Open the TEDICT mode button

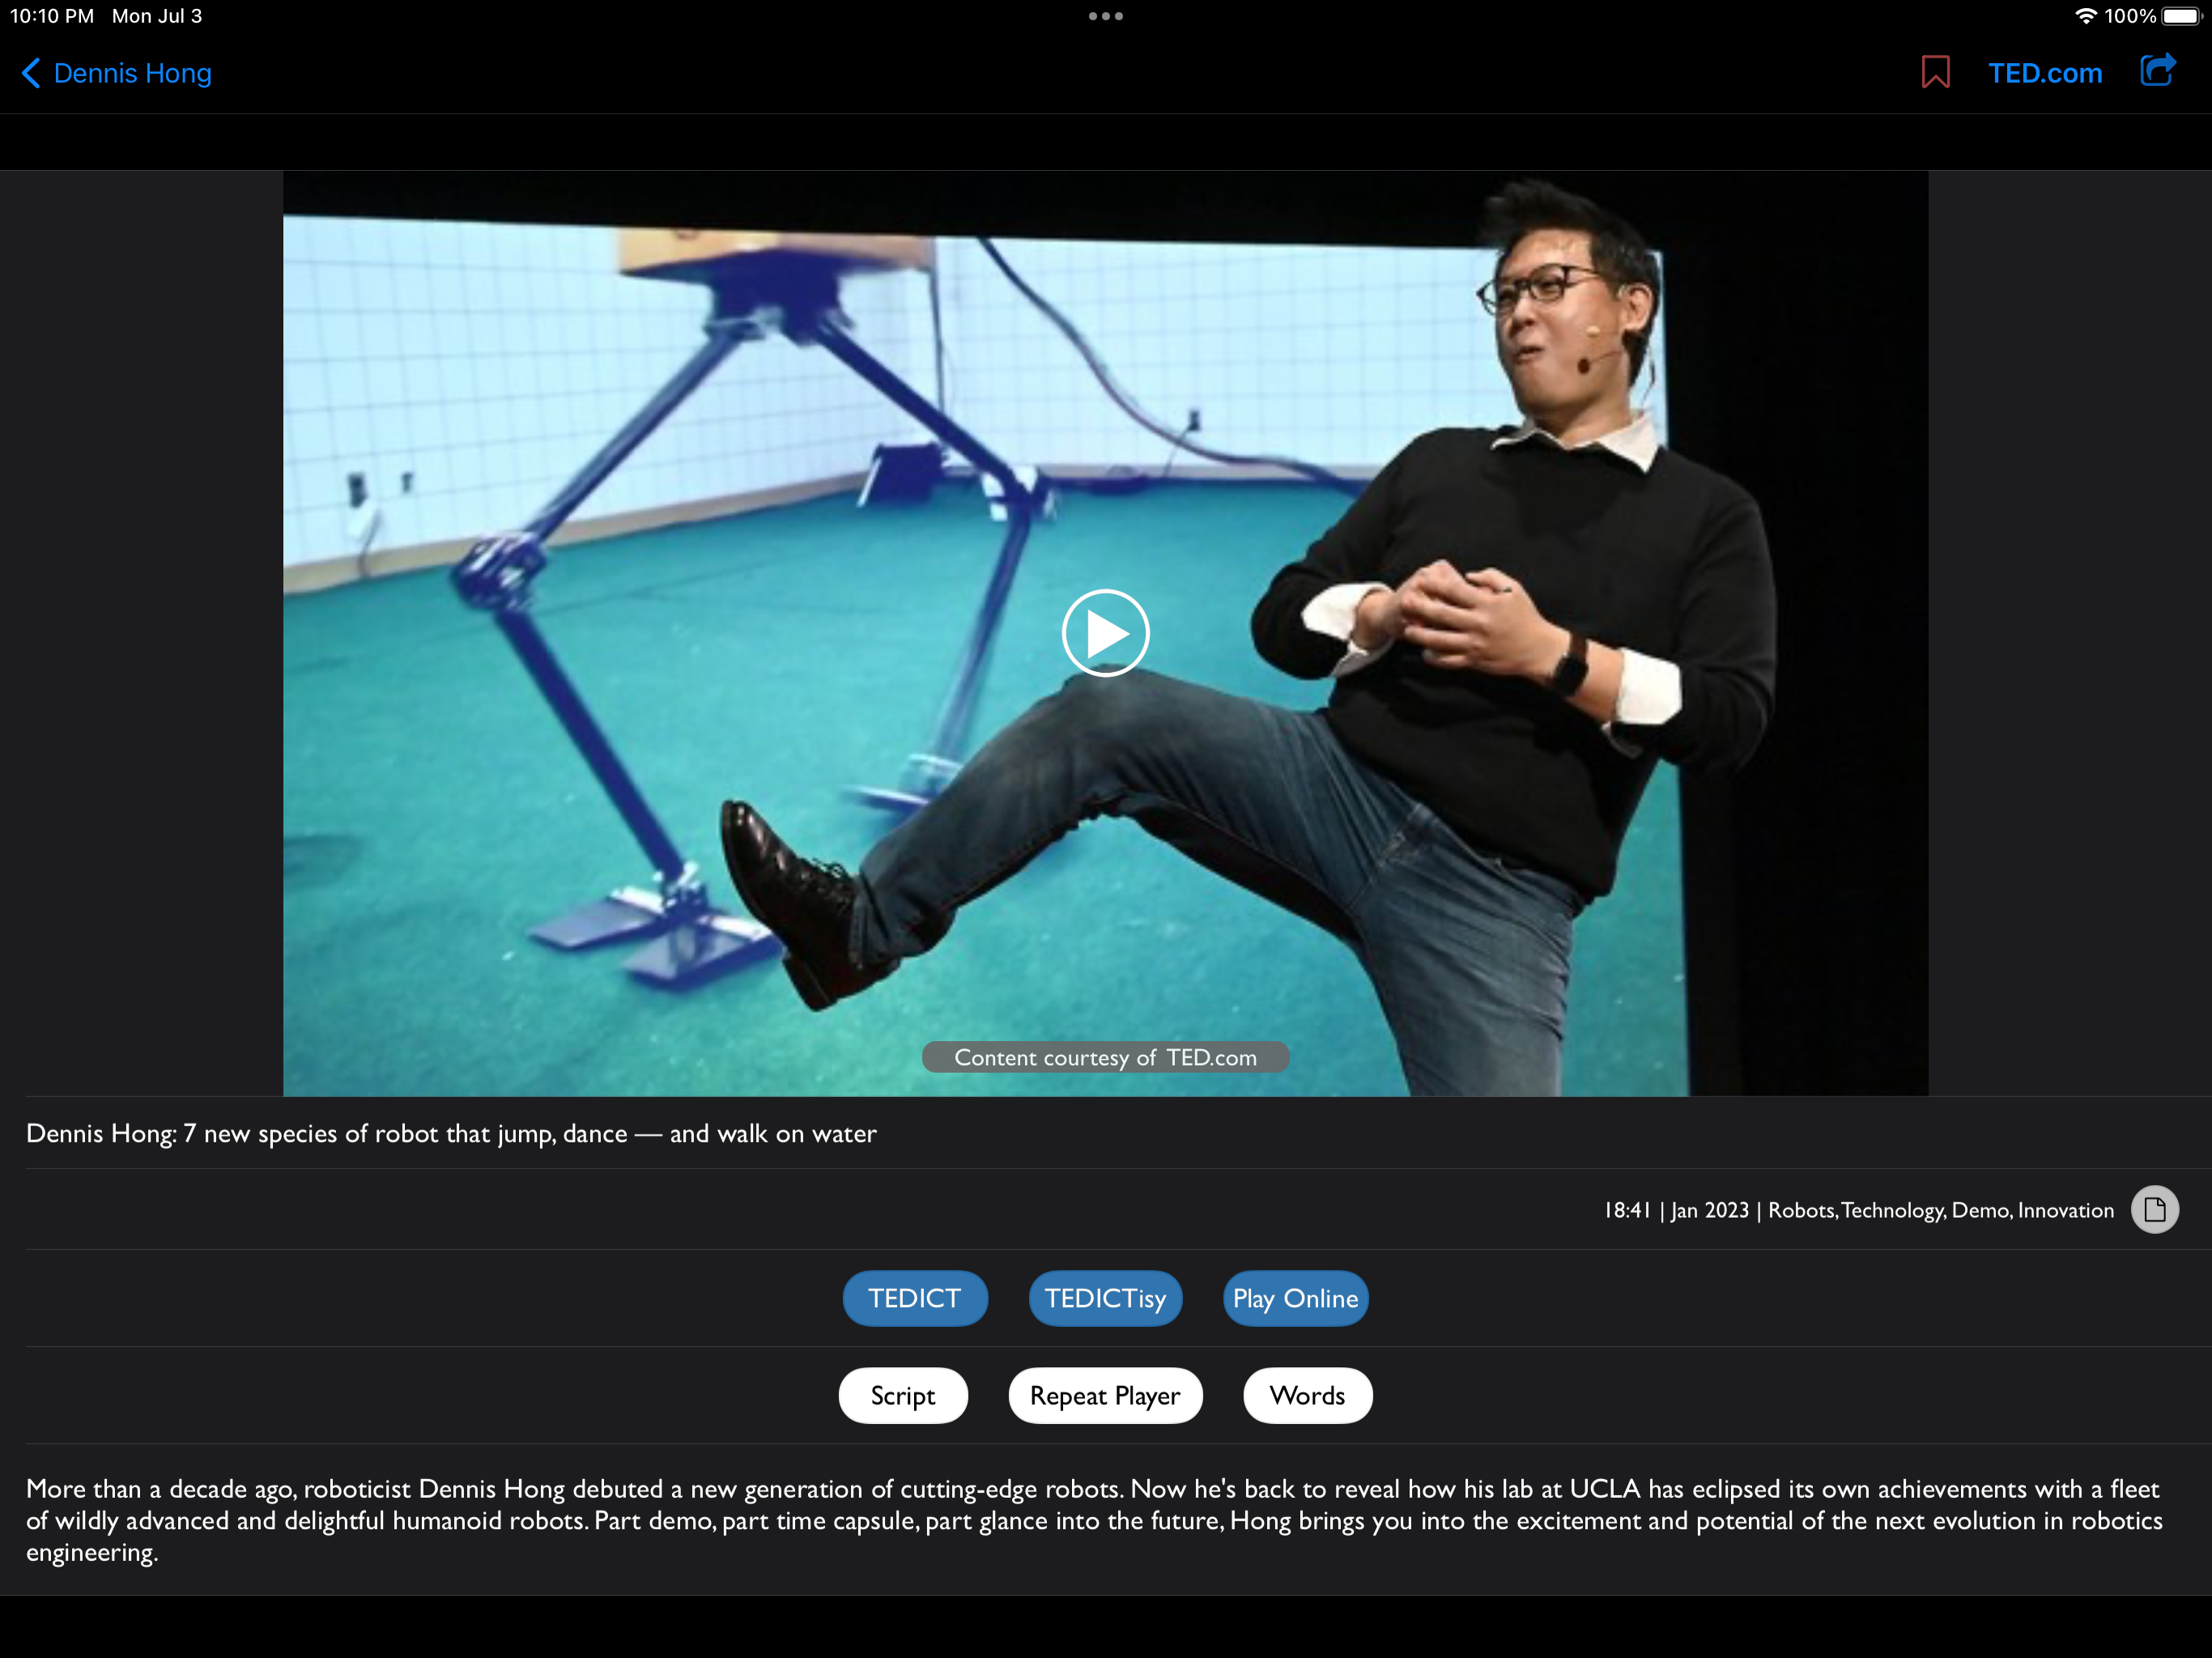tap(914, 1298)
